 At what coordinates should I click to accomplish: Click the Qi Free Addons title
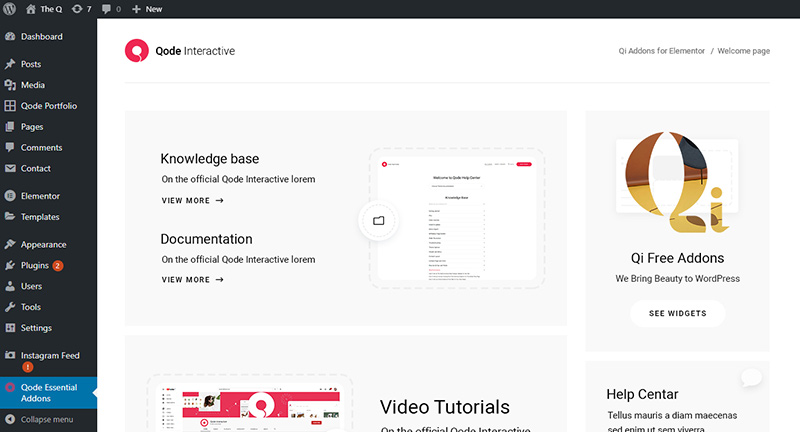click(678, 258)
